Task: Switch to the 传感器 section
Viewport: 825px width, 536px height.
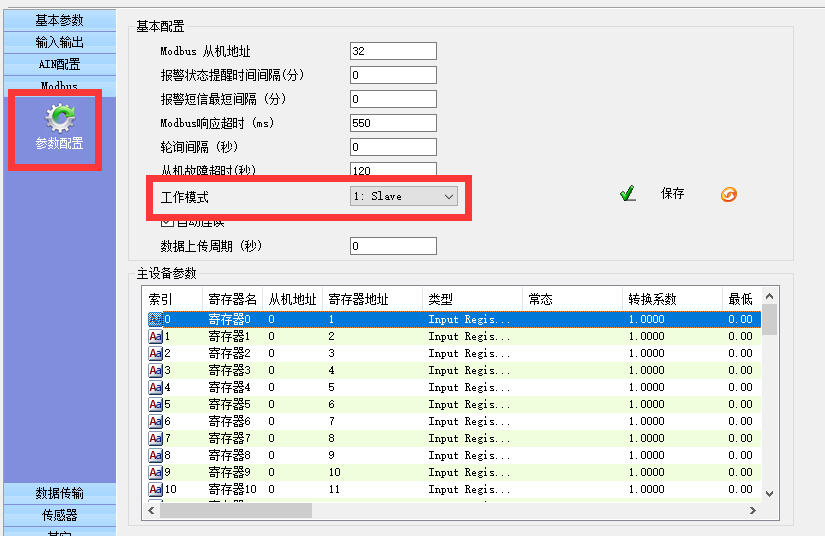Action: point(59,515)
